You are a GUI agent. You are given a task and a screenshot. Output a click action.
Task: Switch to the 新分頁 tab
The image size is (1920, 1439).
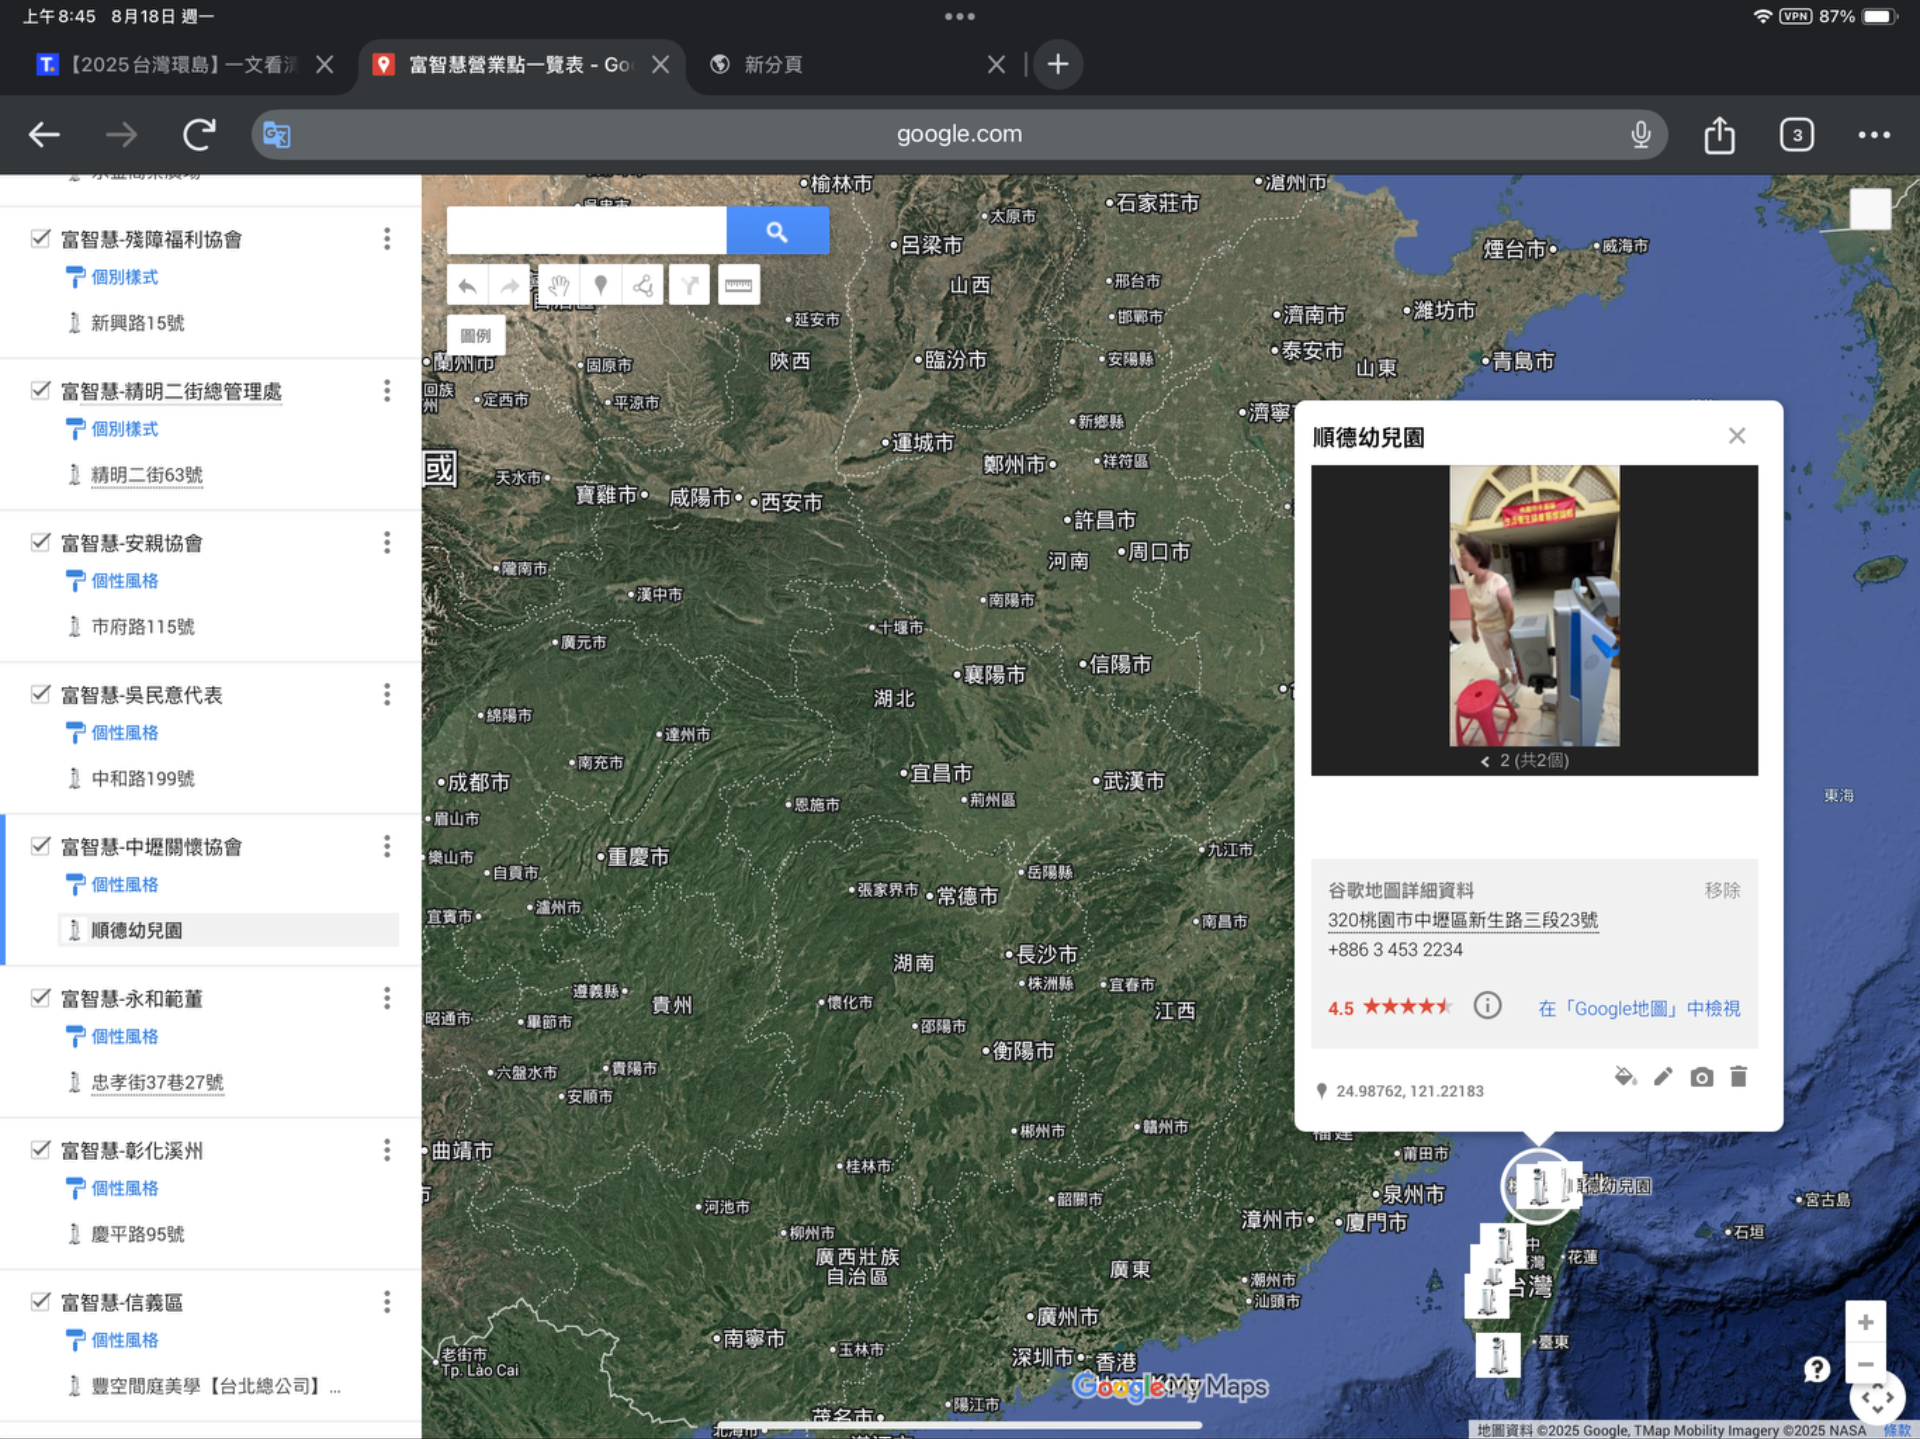pyautogui.click(x=772, y=65)
